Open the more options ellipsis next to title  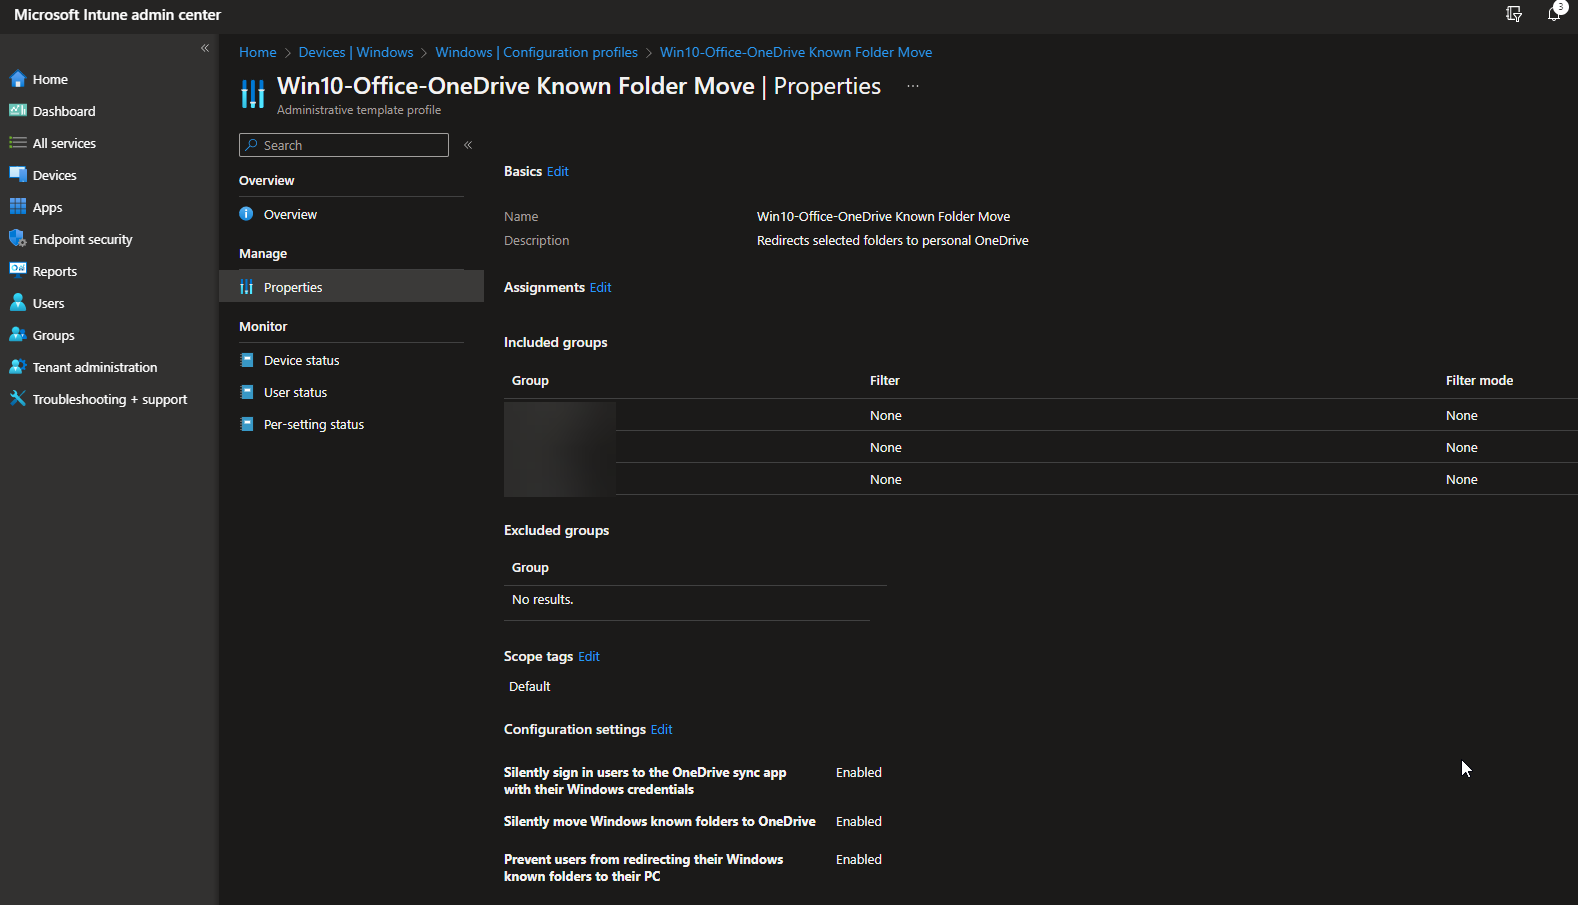[913, 86]
